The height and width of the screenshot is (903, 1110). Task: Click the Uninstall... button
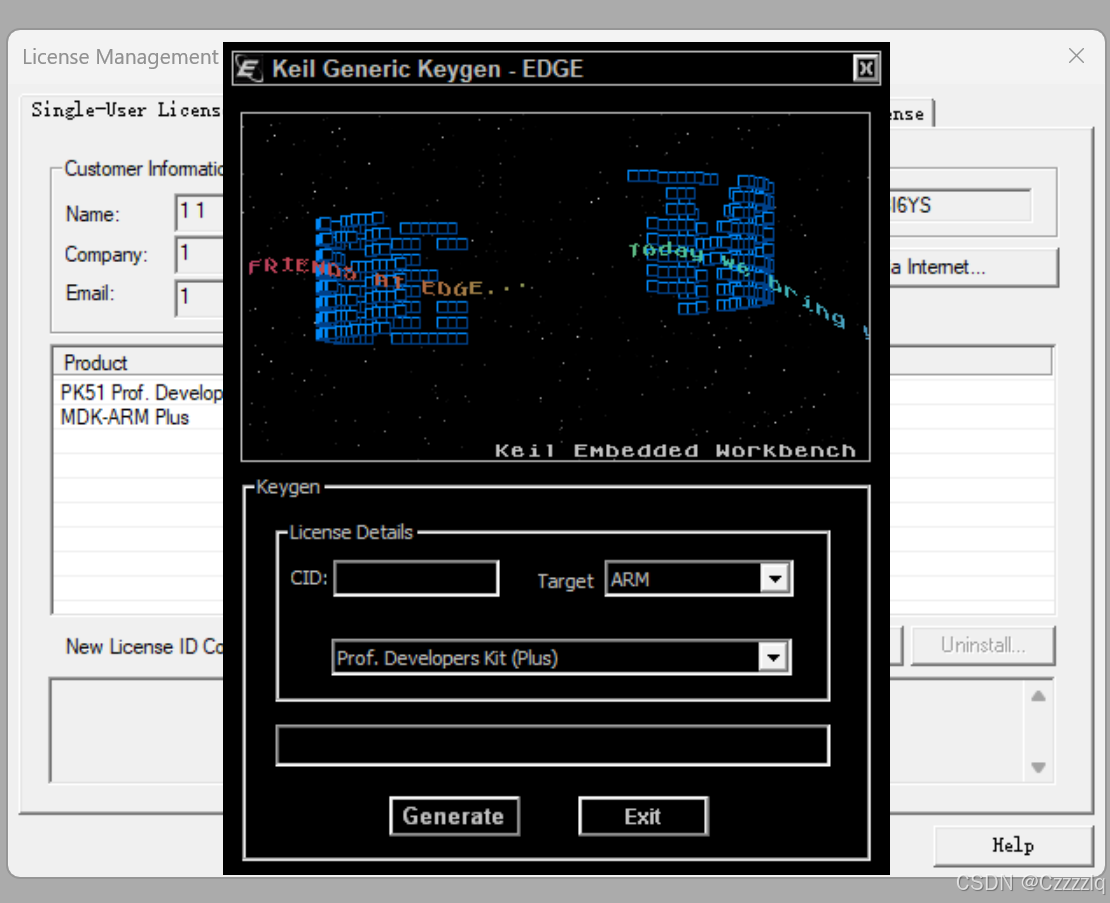(x=983, y=645)
